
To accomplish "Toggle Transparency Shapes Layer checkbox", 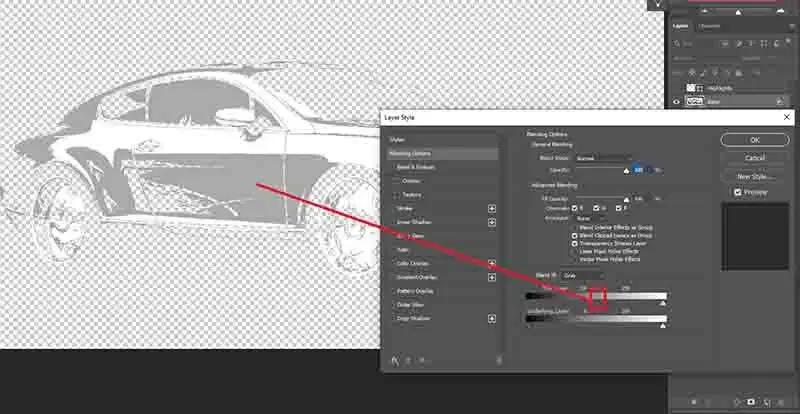I will pos(574,244).
